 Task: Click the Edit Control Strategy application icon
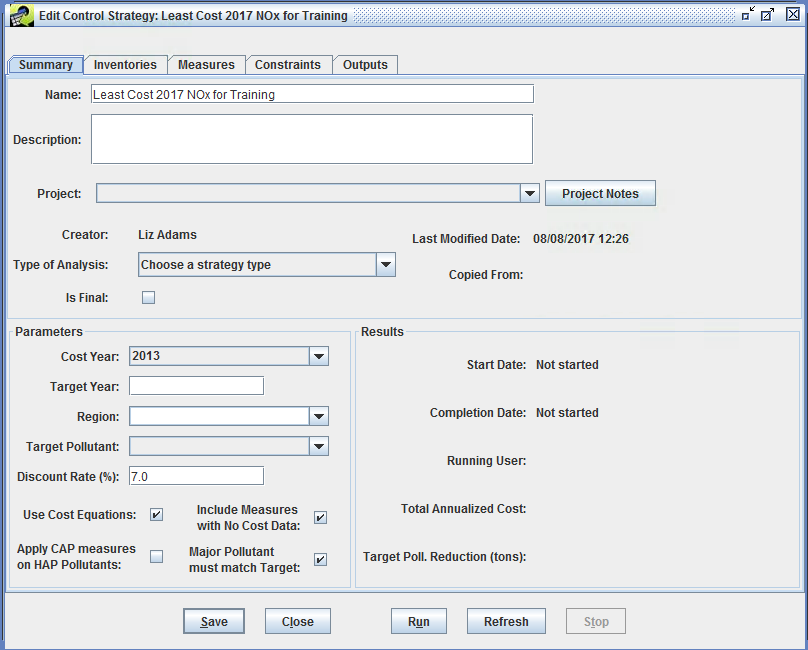click(22, 15)
